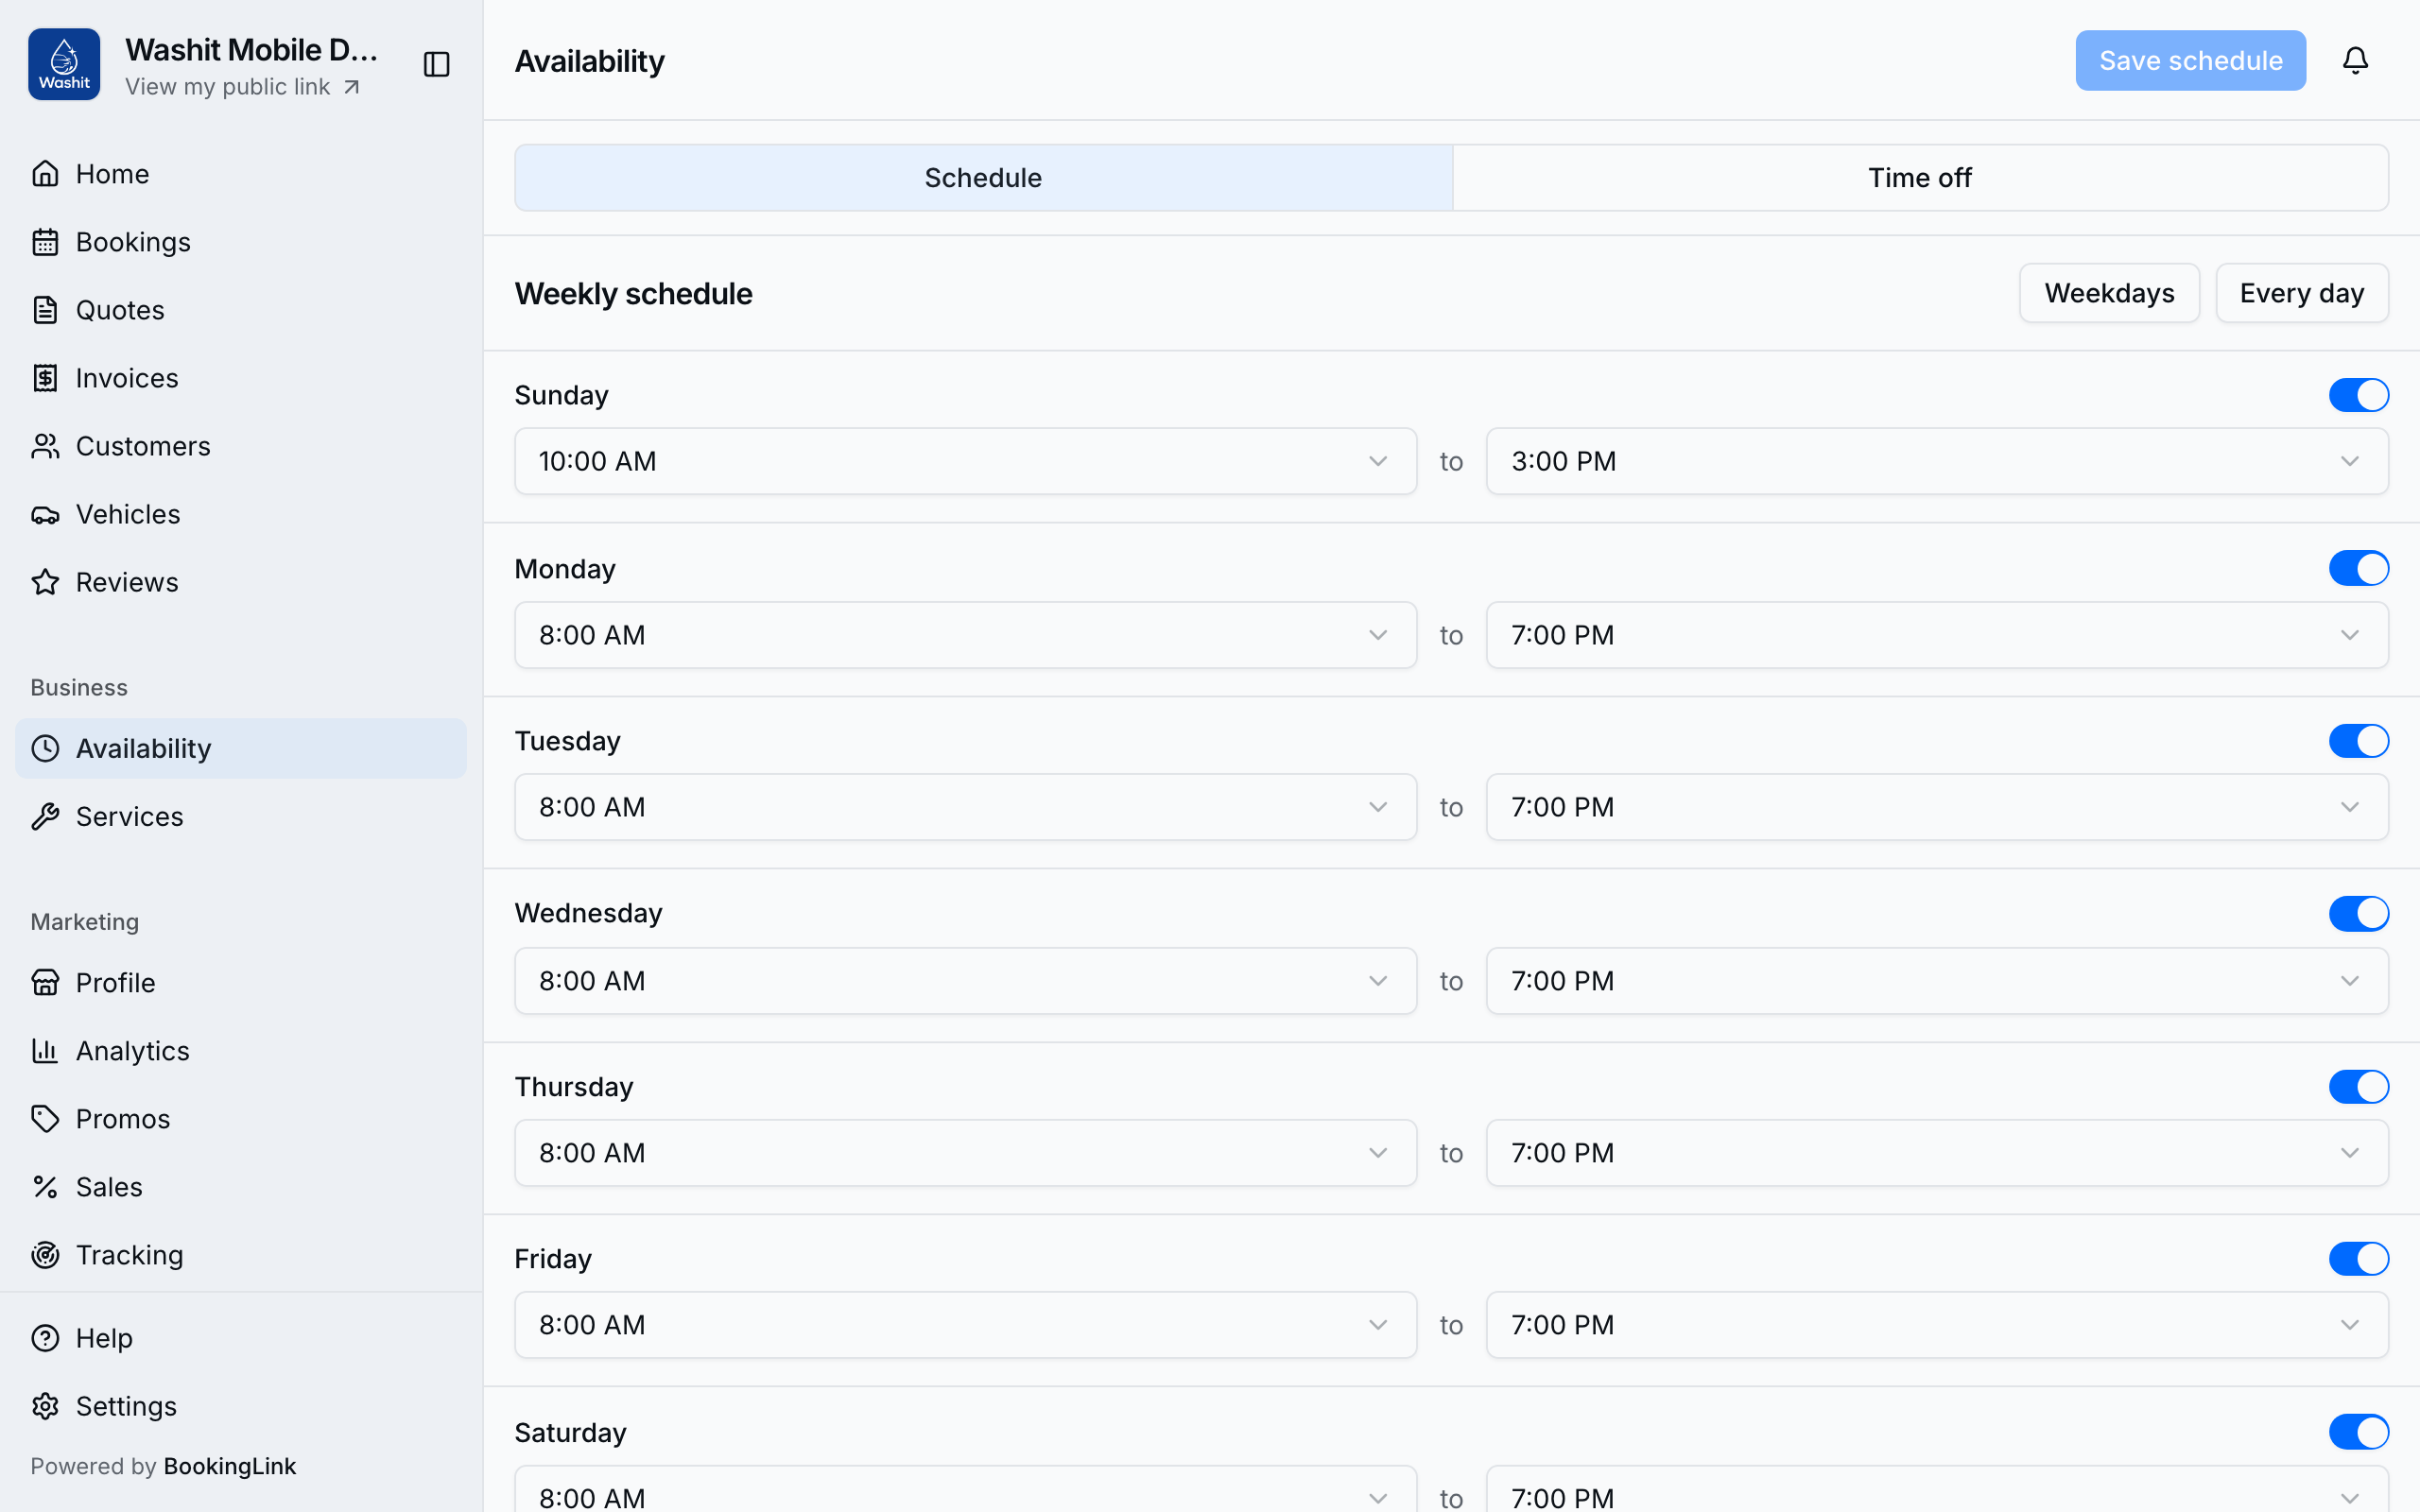Open View my public link
This screenshot has width=2420, height=1512.
(x=242, y=87)
